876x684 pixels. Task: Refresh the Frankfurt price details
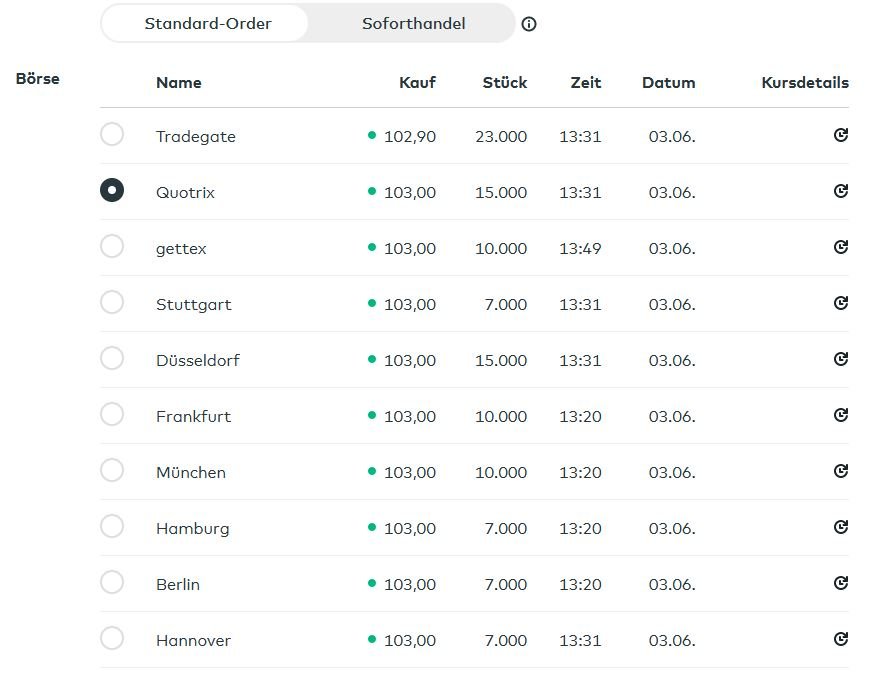click(x=840, y=415)
